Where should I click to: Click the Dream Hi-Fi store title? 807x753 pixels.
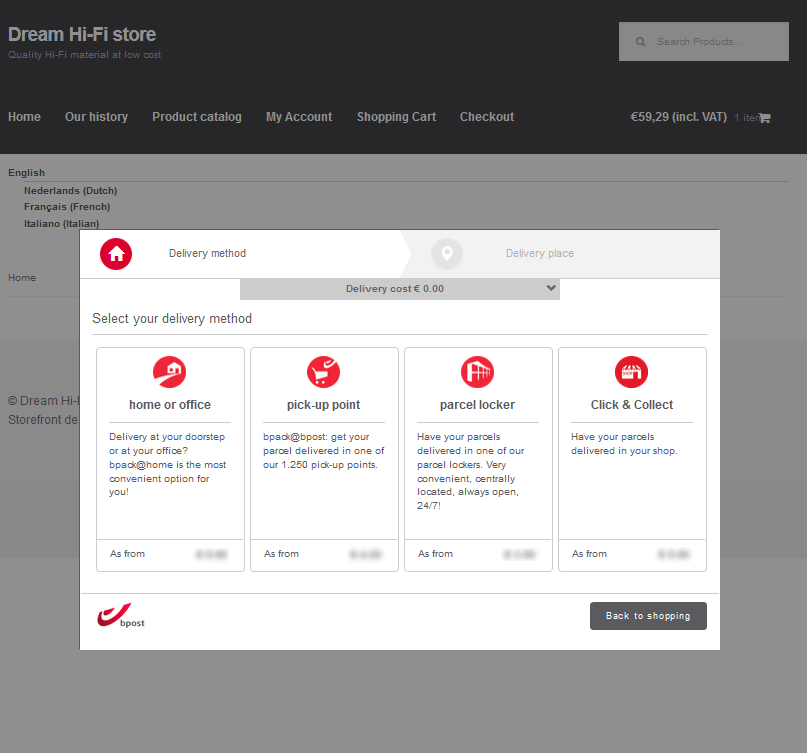[82, 35]
